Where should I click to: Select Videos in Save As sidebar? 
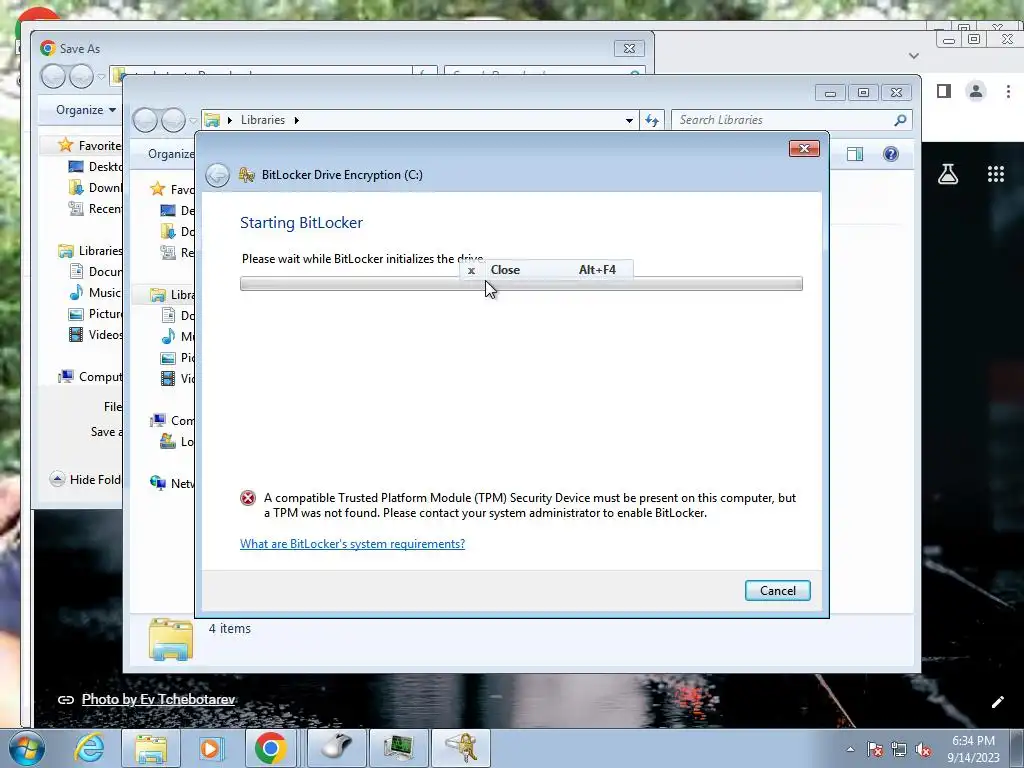pos(95,334)
